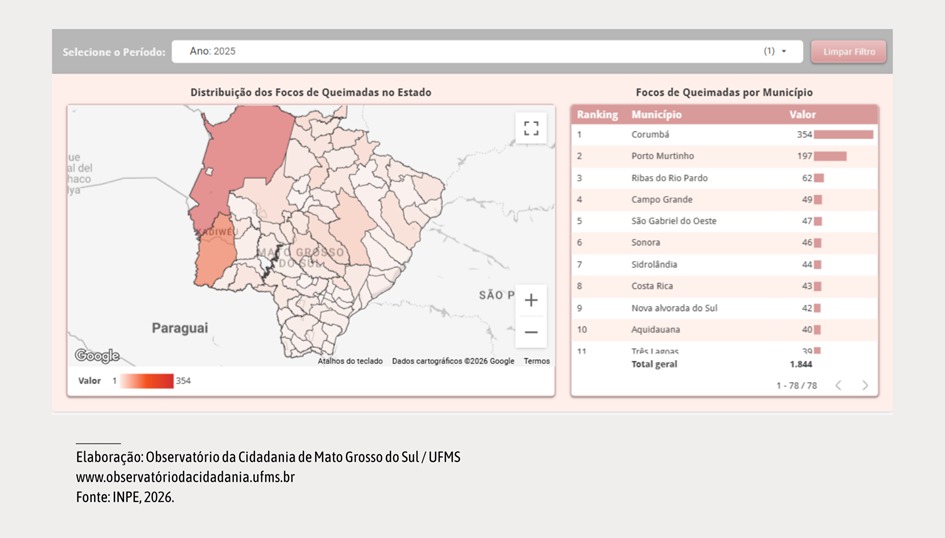The height and width of the screenshot is (538, 945).
Task: Sort table by Município column header
Action: click(x=656, y=114)
